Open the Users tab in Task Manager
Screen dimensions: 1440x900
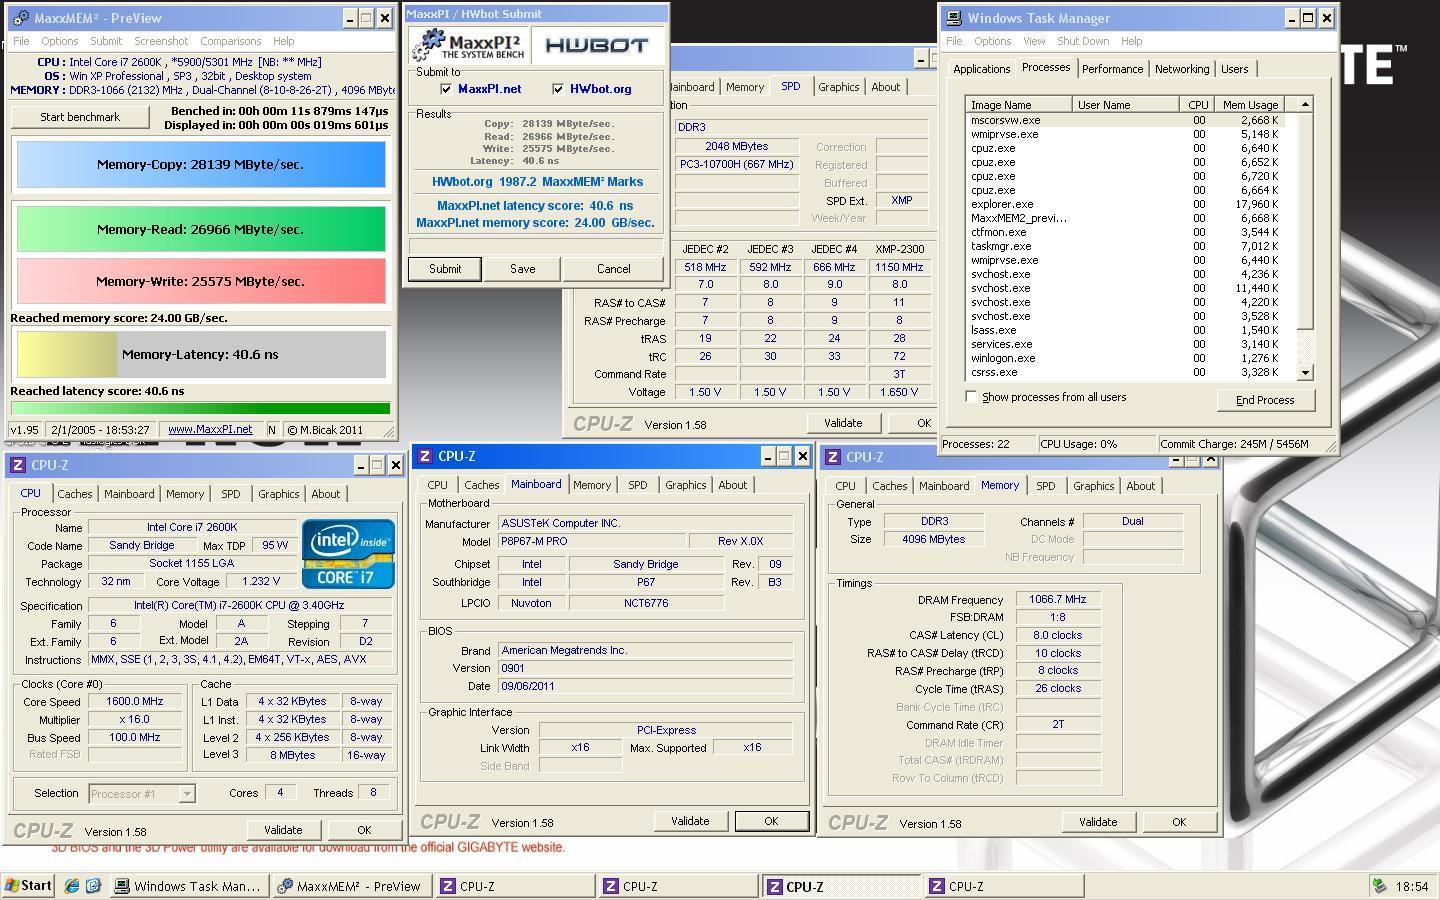1234,69
